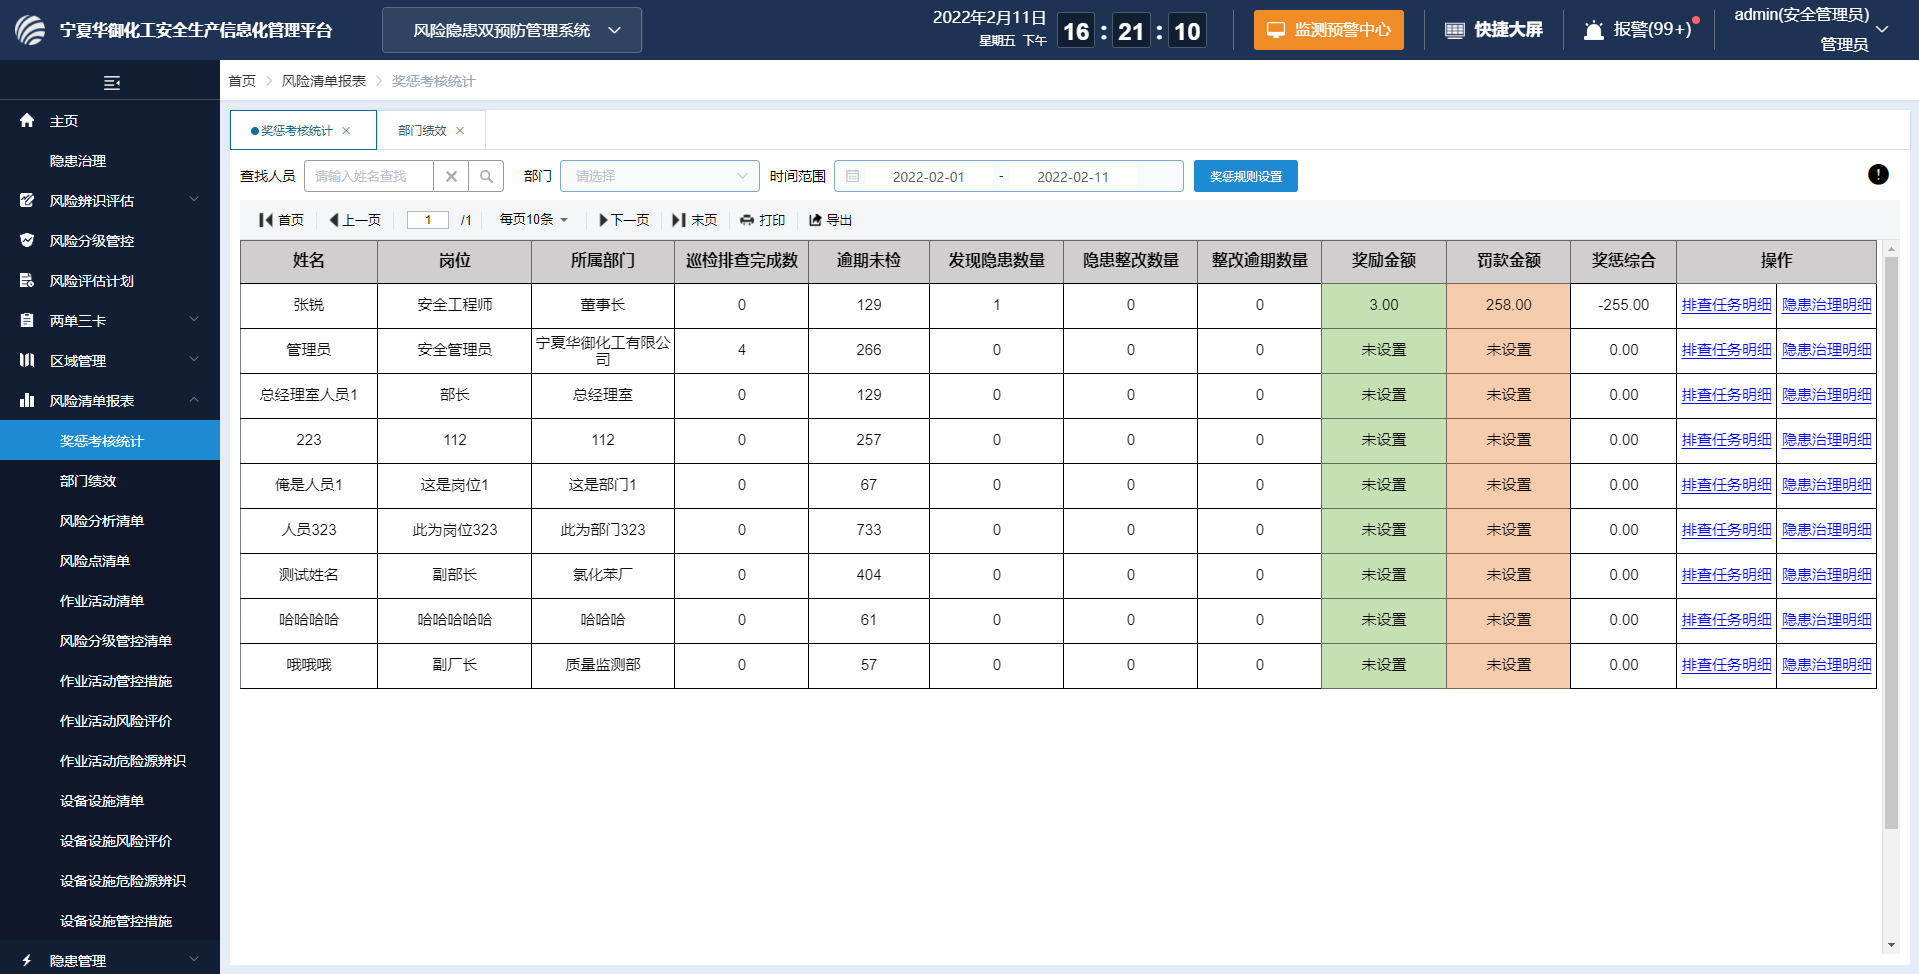Image resolution: width=1919 pixels, height=974 pixels.
Task: Click the home icon next to 主页
Action: [x=27, y=120]
